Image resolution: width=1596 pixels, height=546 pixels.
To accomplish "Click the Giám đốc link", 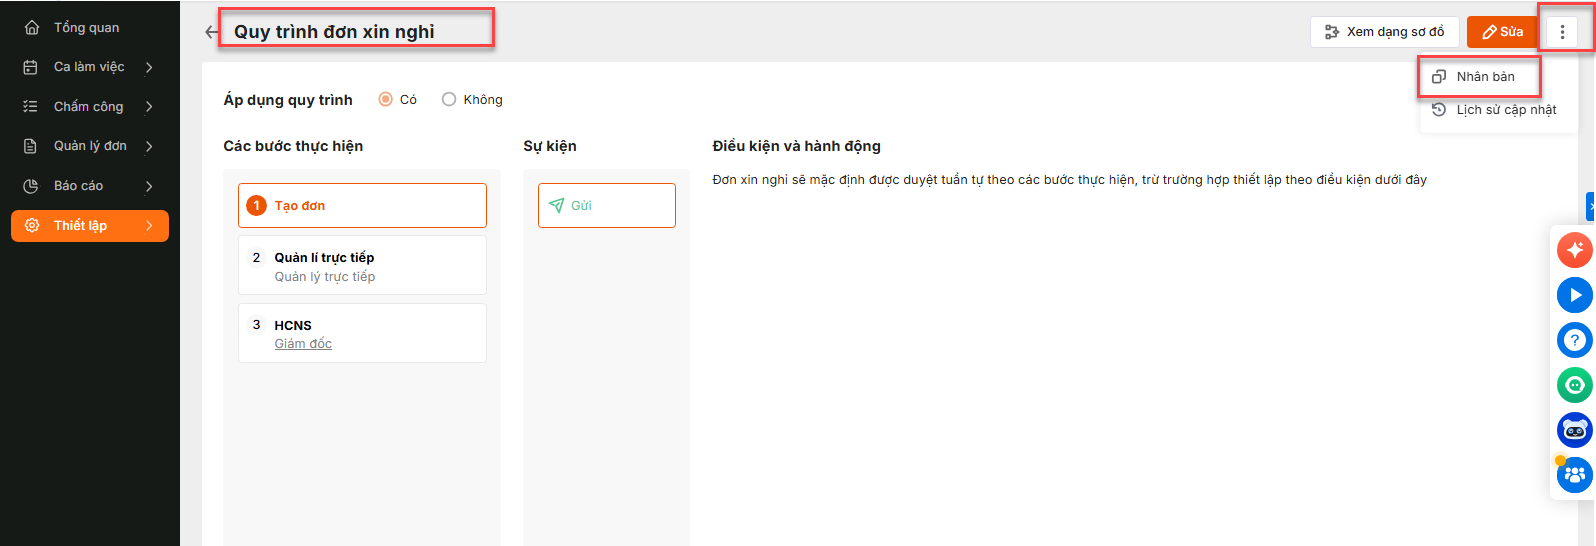I will tap(303, 344).
